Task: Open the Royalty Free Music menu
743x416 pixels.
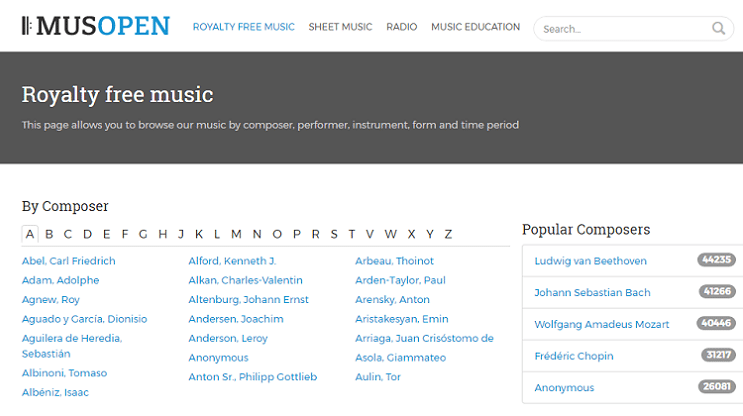Action: pos(244,27)
